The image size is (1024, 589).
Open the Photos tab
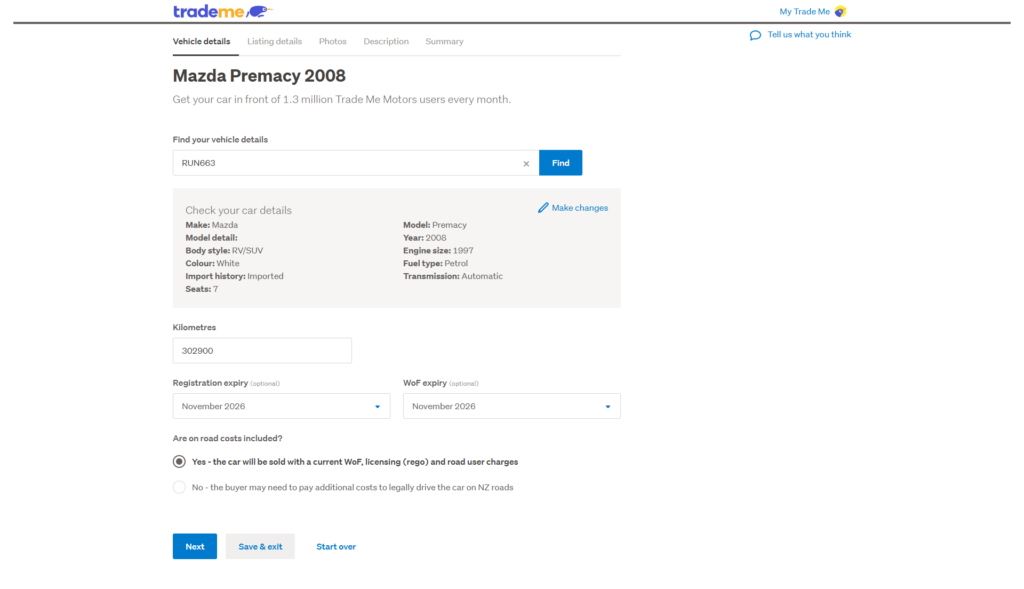point(332,41)
